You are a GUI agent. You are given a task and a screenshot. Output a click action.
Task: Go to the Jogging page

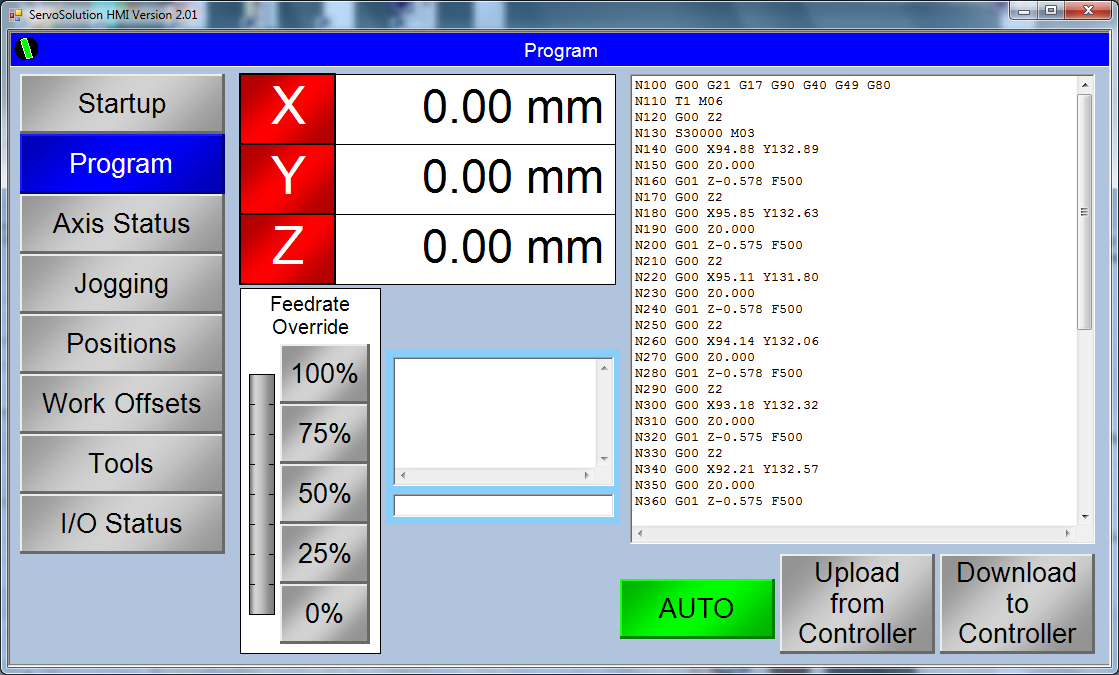pyautogui.click(x=122, y=284)
